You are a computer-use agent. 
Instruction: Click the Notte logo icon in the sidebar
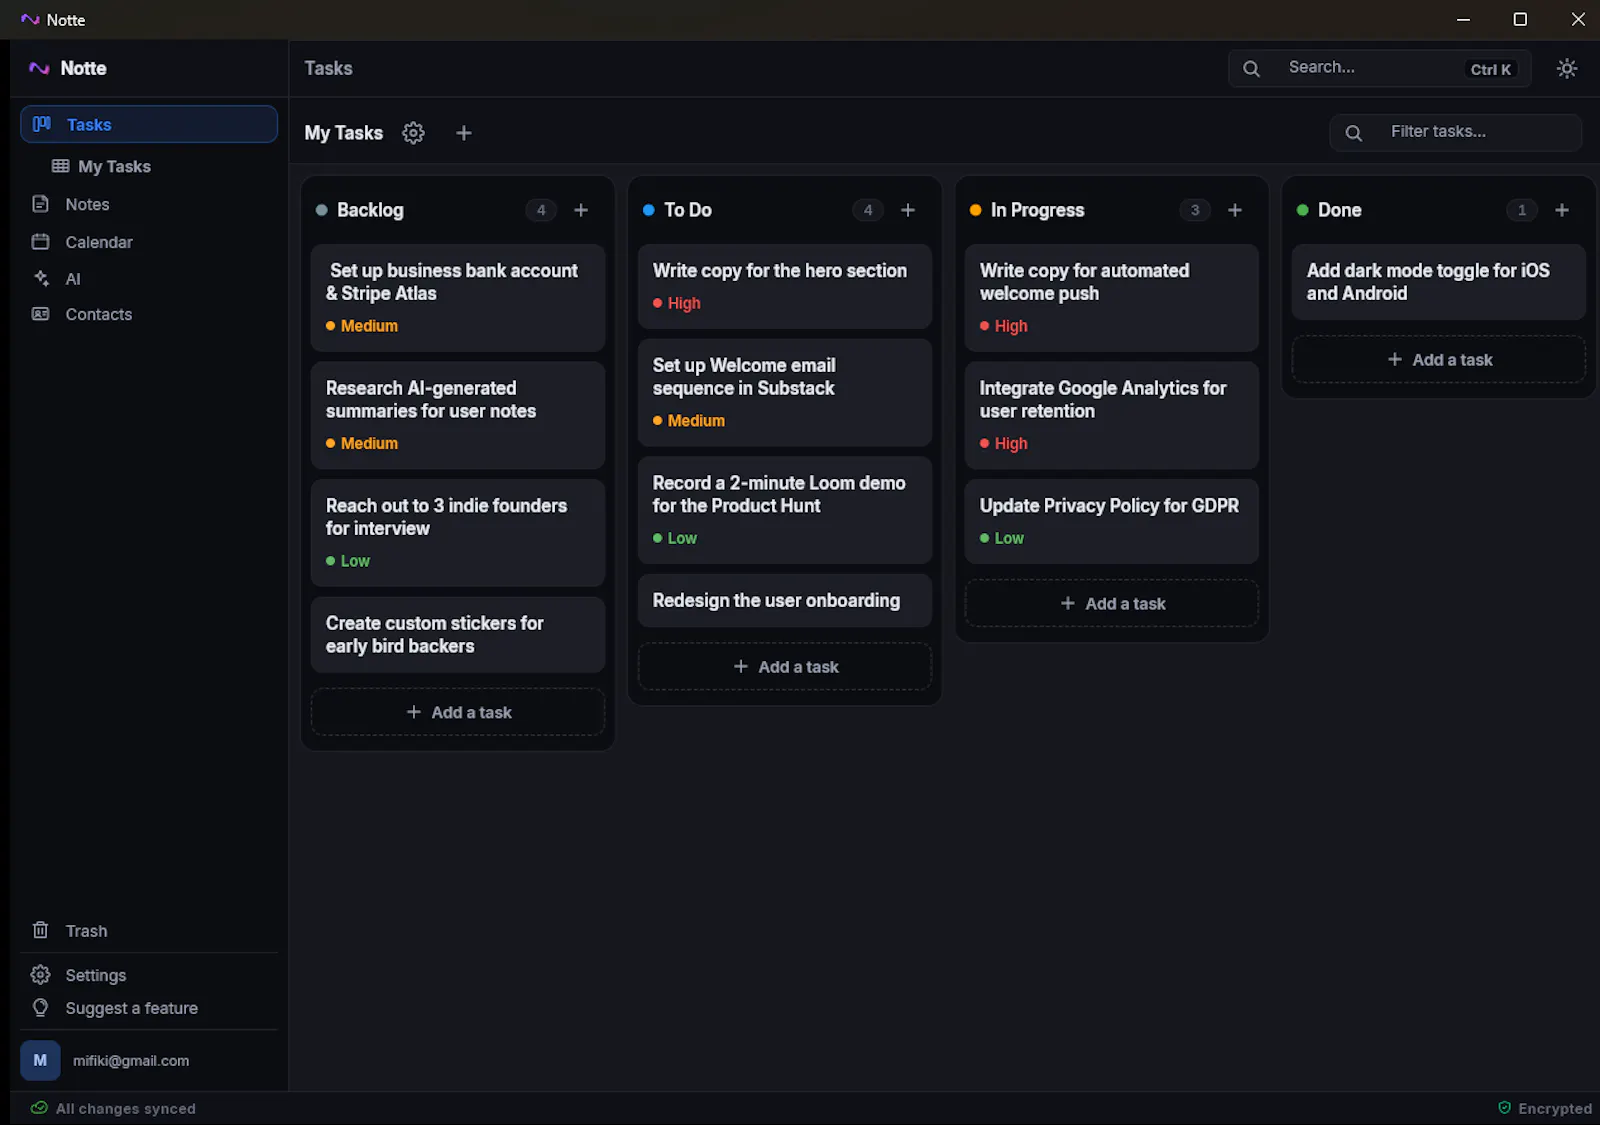pos(39,68)
